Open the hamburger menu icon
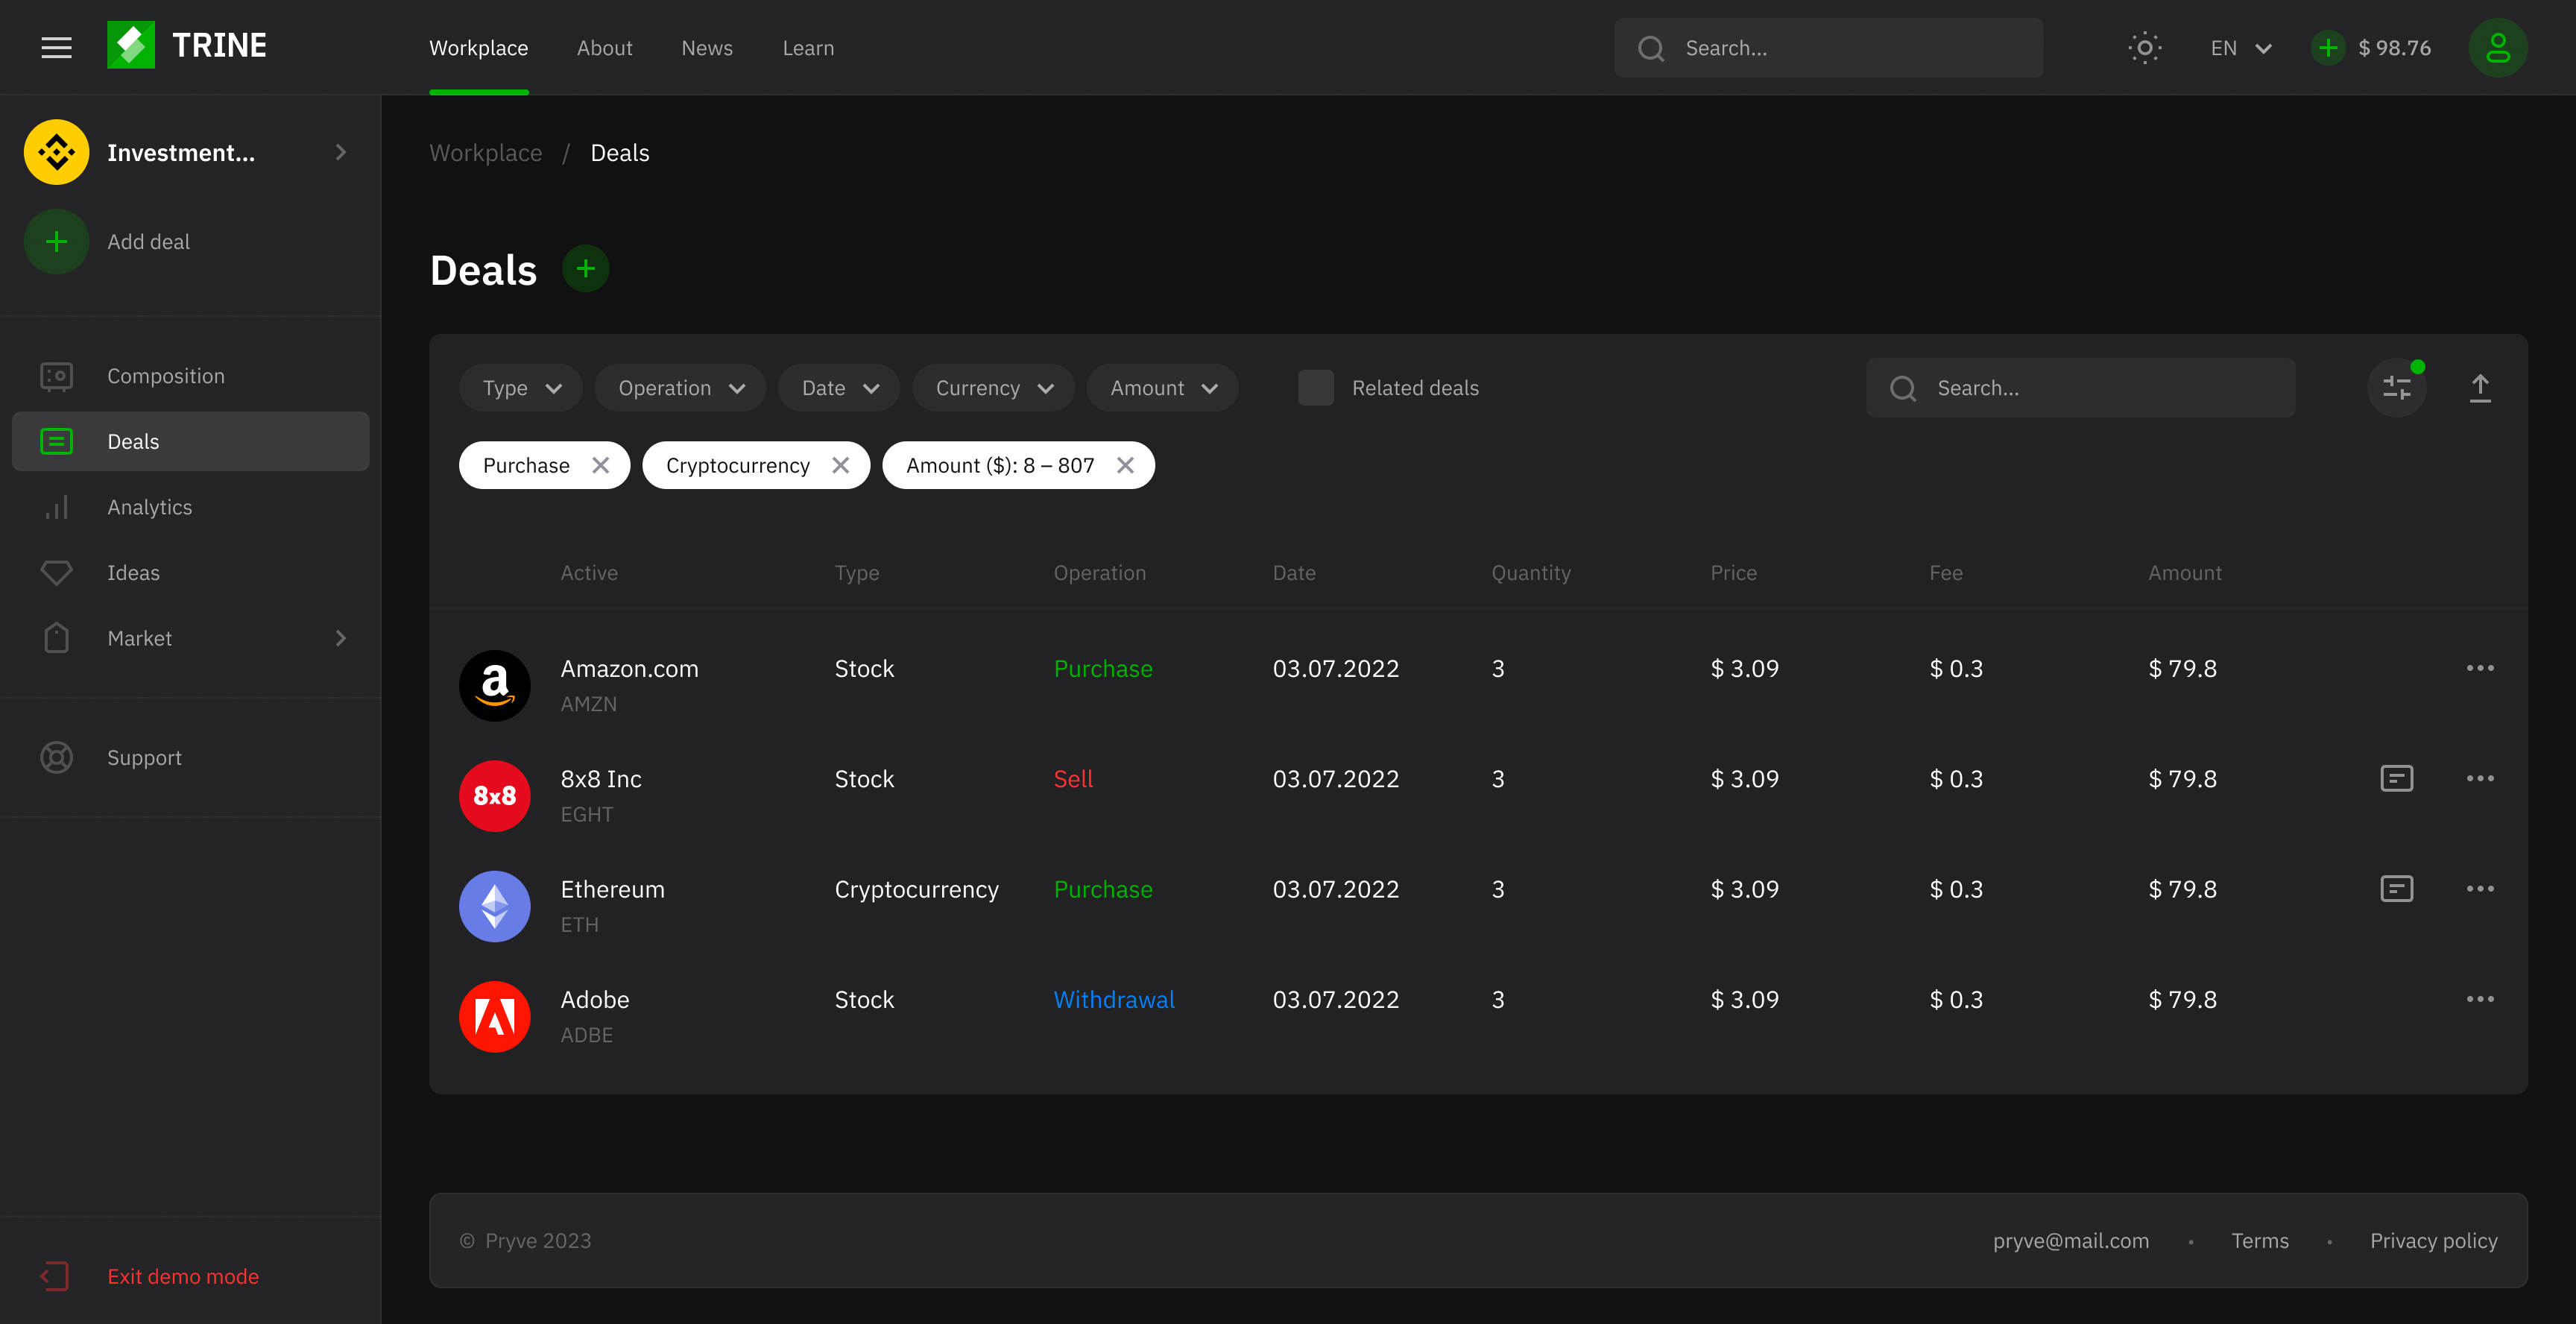 point(56,47)
